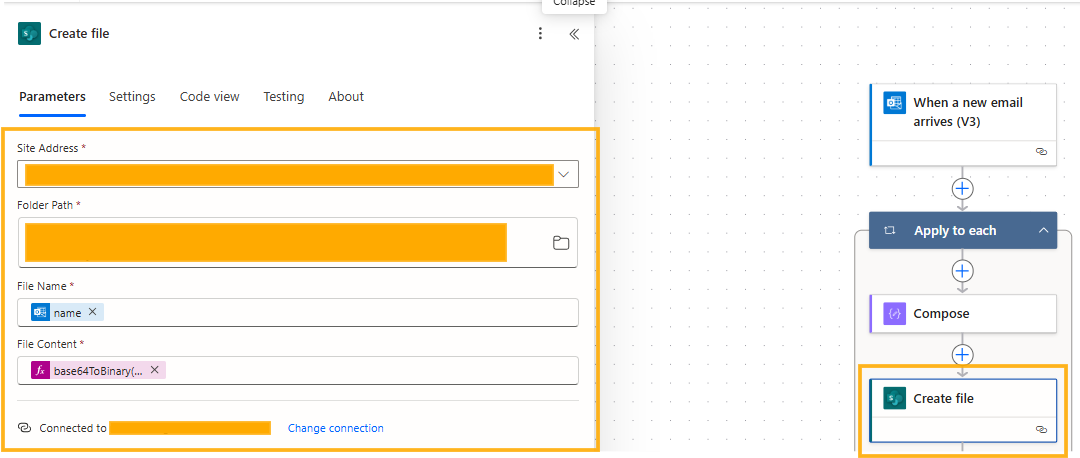Open the Testing tab
Screen dimensions: 1080x458
click(284, 97)
